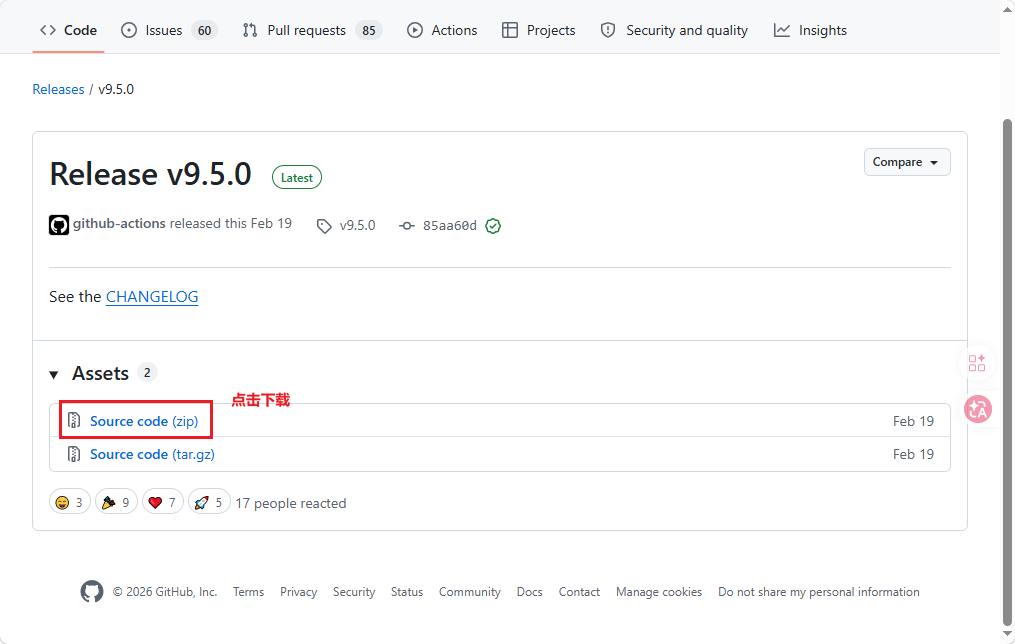This screenshot has height=644, width=1015.
Task: Open commit 85aa60d
Action: tap(449, 225)
